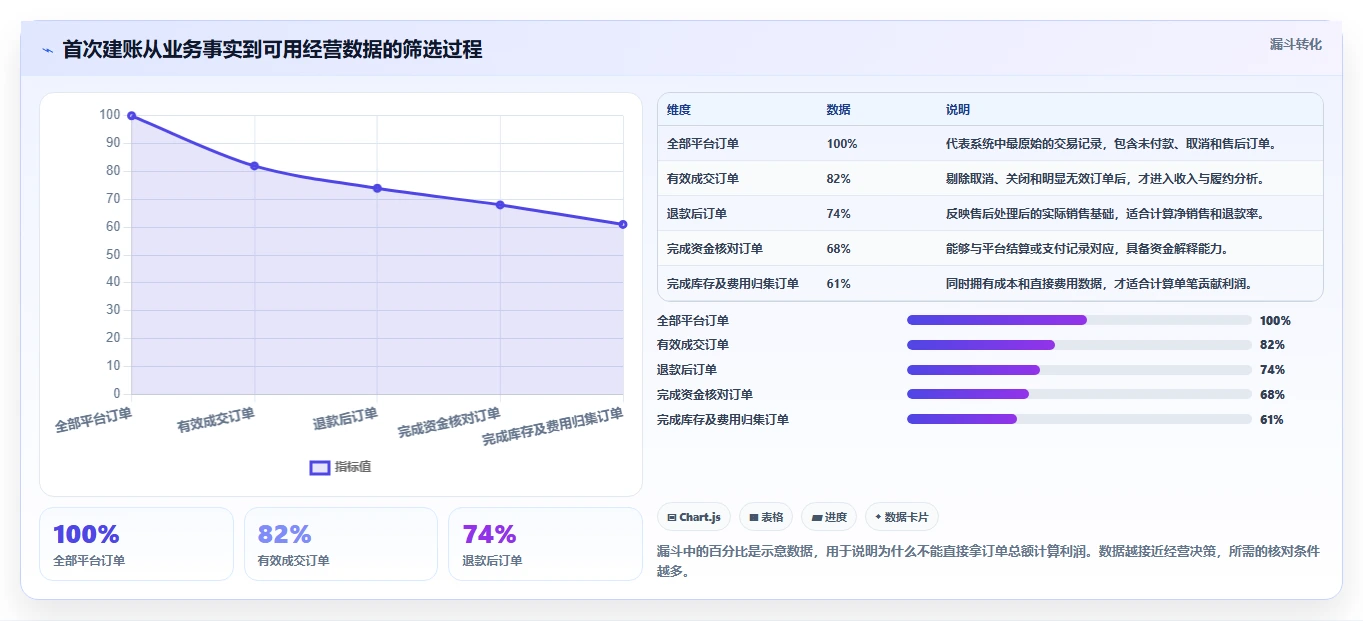Viewport: 1363px width, 621px height.
Task: Click the 100% value in table
Action: 842,144
